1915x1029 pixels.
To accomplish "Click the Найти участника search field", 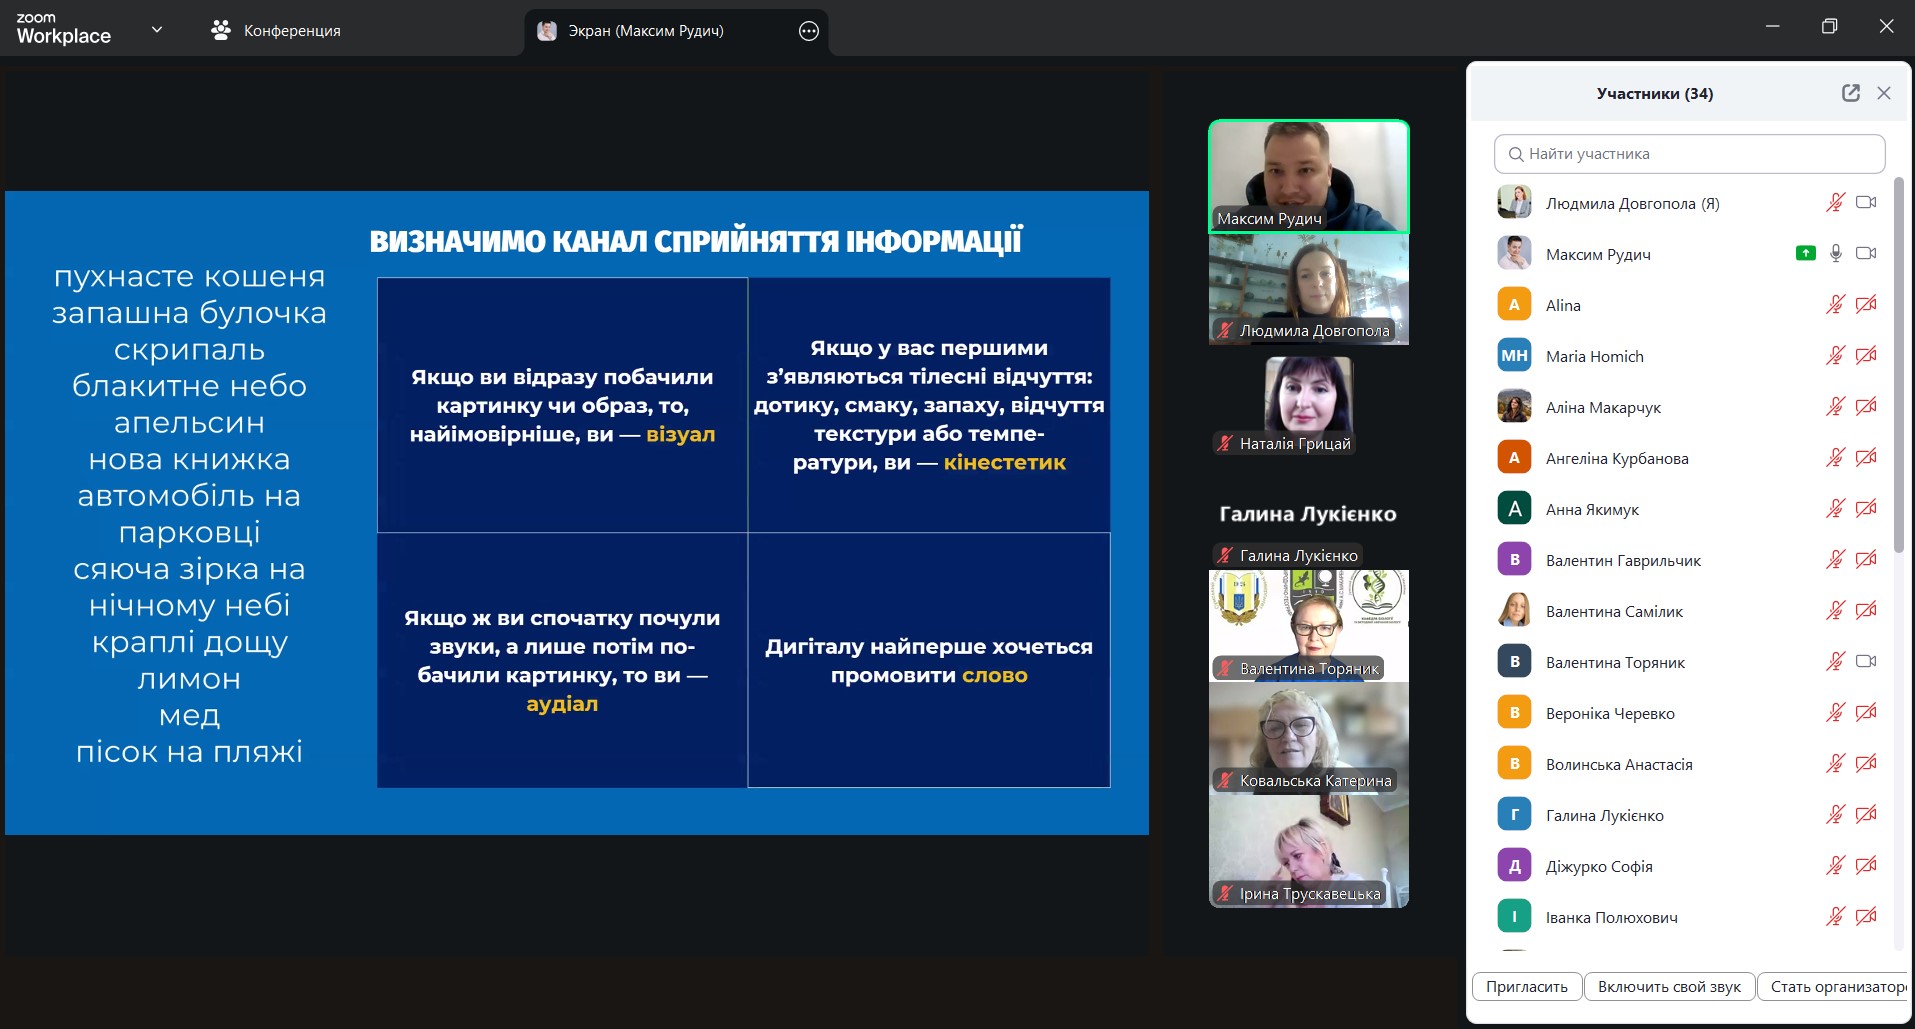I will (x=1689, y=154).
